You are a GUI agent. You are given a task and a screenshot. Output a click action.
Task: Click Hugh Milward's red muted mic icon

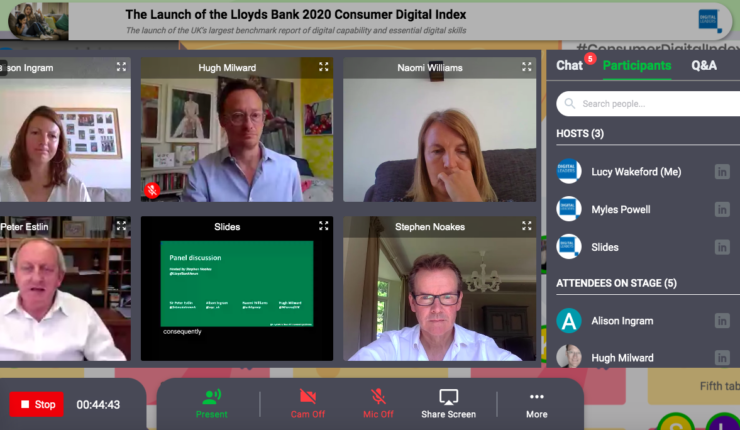(152, 190)
